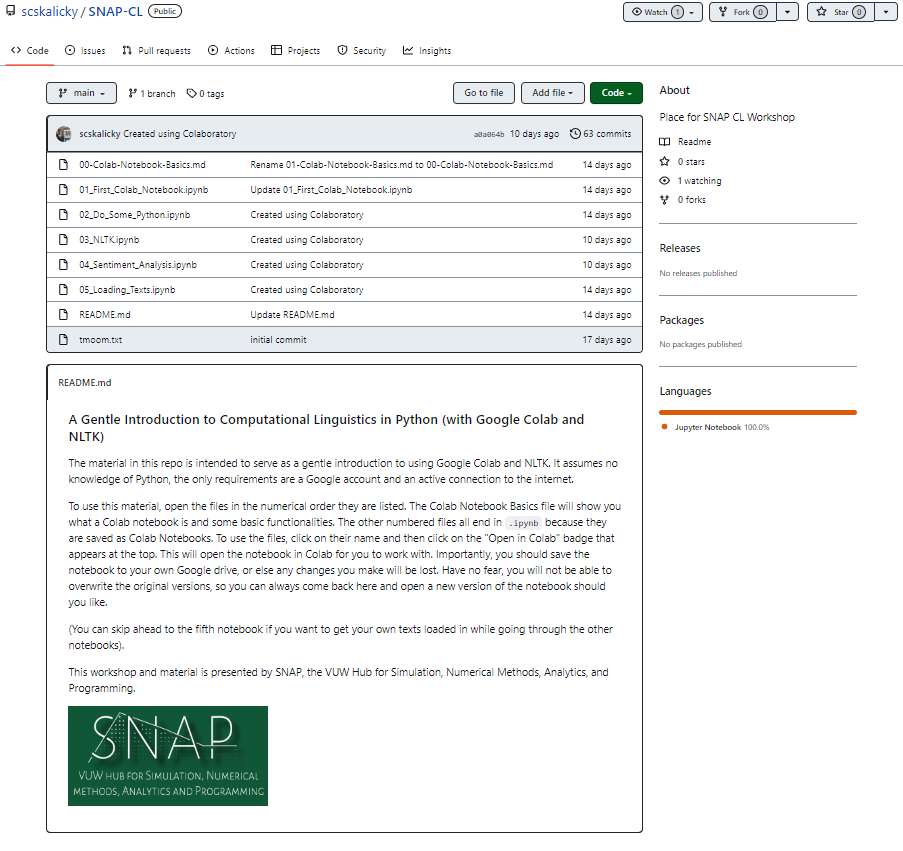Click the Projects table icon
This screenshot has width=903, height=851.
point(276,51)
